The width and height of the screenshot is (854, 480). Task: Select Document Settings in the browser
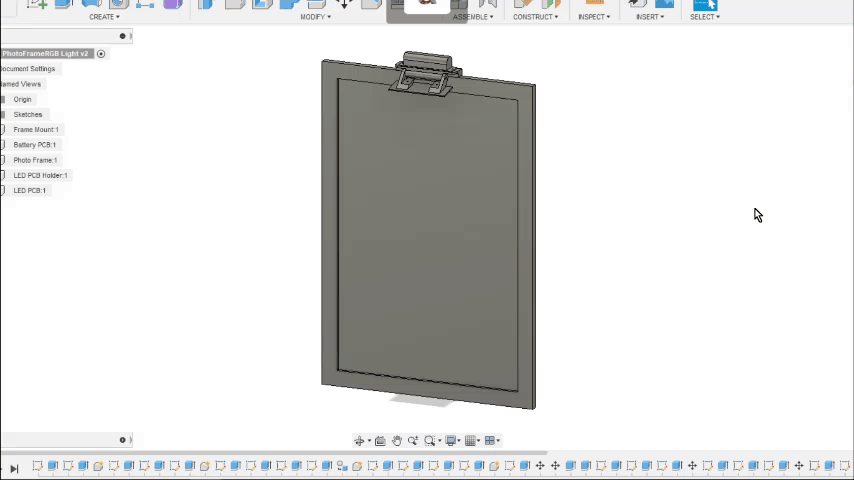(x=28, y=69)
